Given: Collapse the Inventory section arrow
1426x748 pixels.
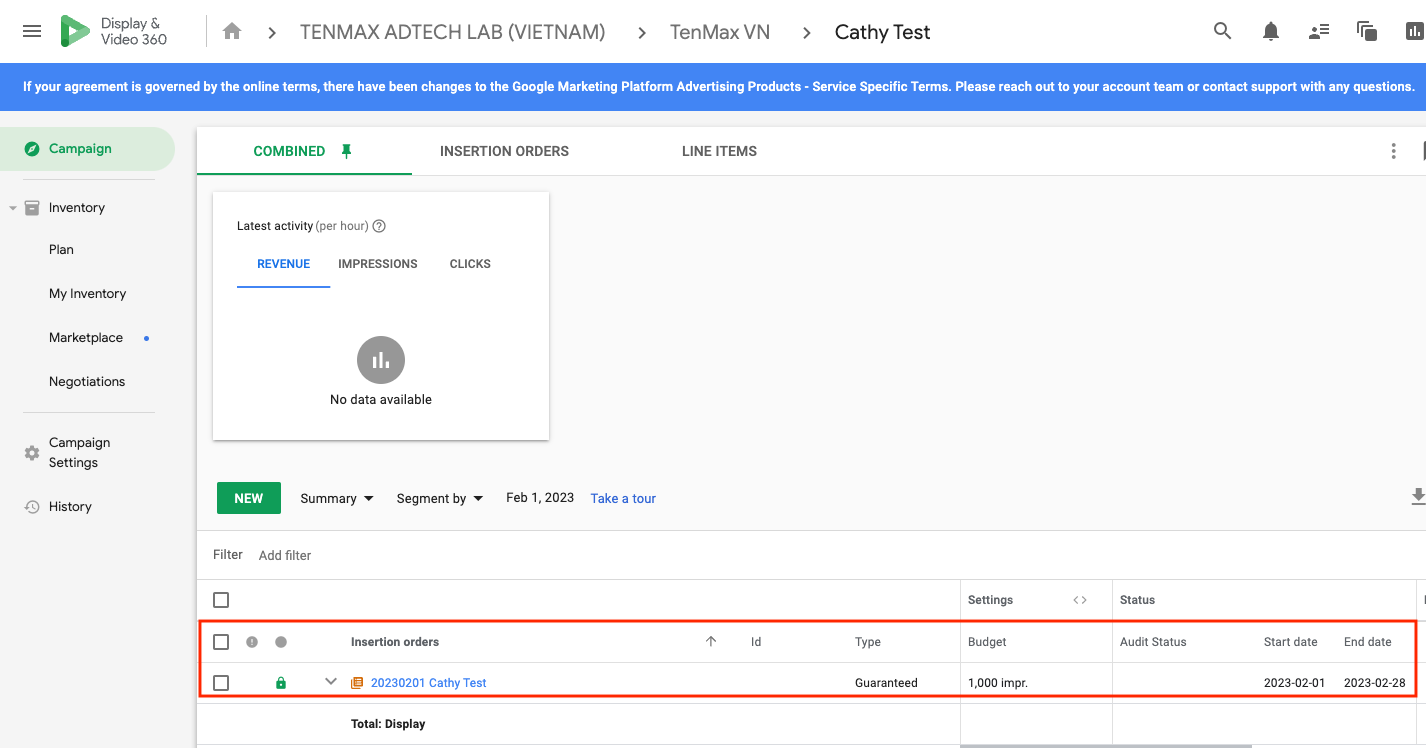Looking at the screenshot, I should click(x=13, y=208).
